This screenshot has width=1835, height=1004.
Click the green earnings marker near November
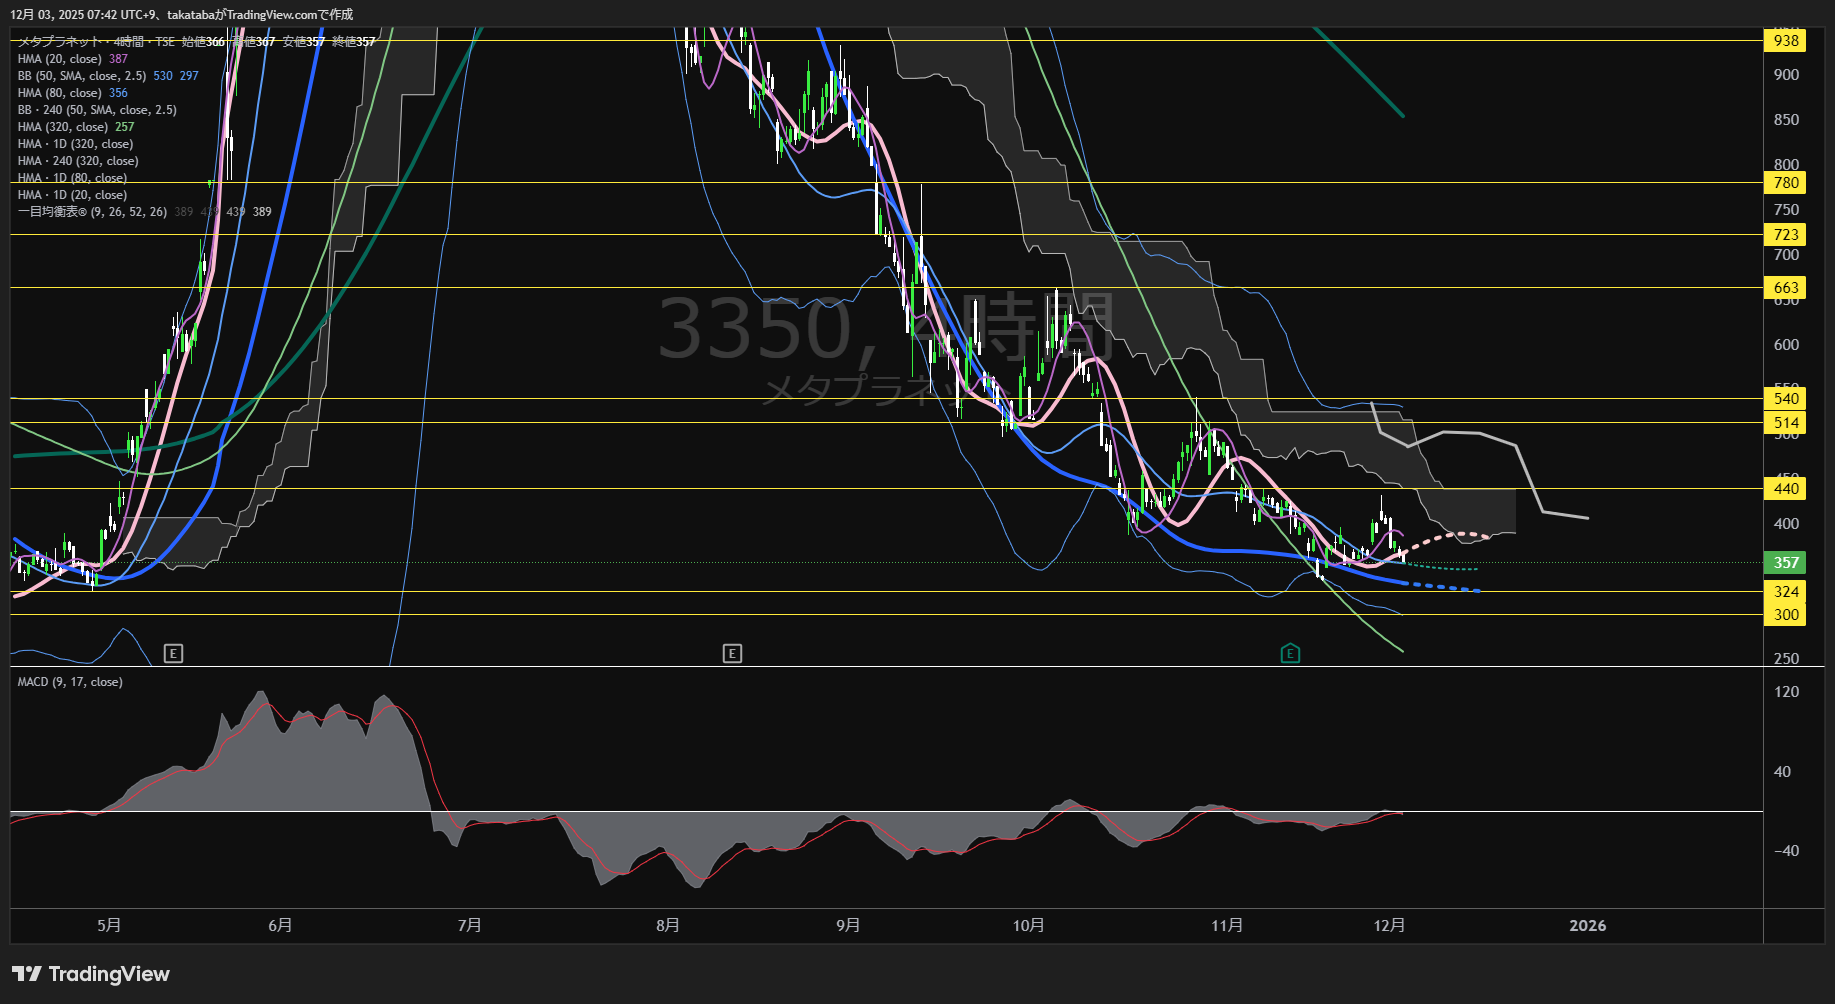pos(1290,654)
